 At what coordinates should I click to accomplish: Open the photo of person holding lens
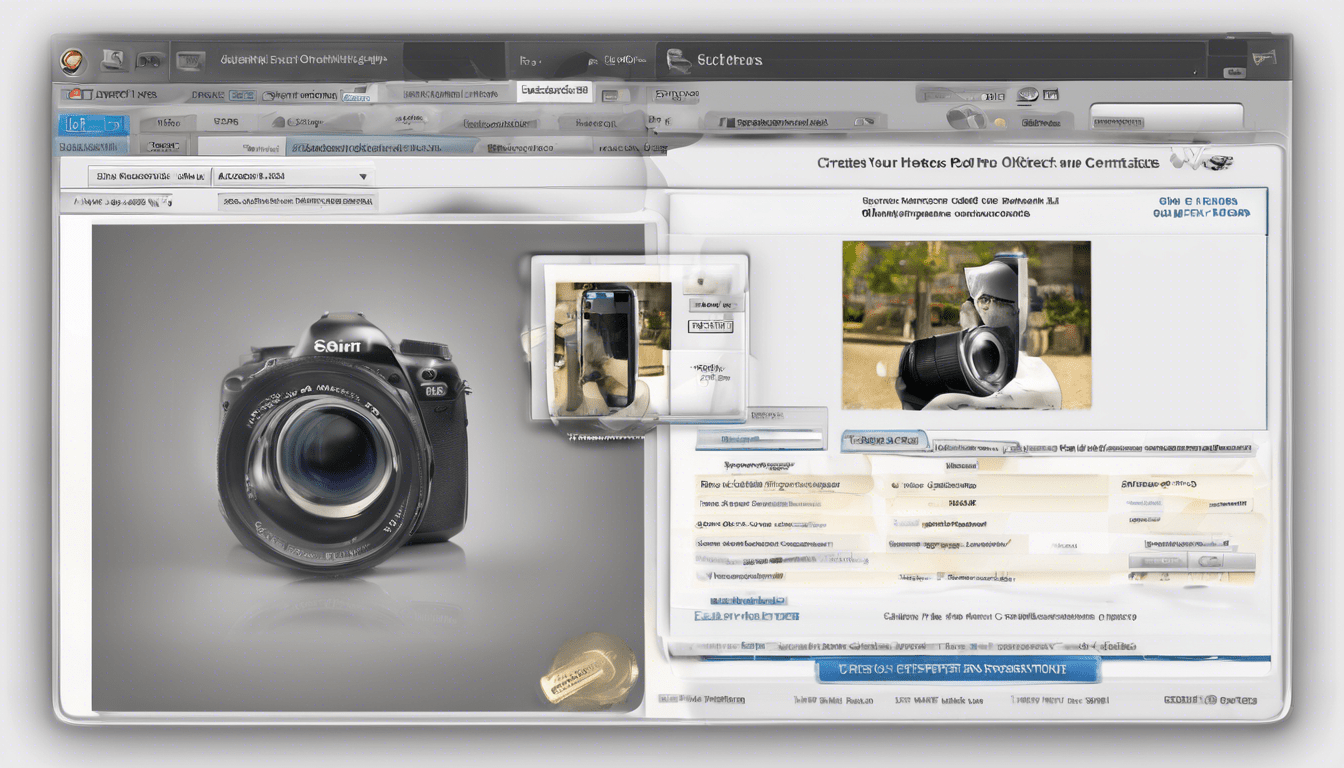coord(966,325)
